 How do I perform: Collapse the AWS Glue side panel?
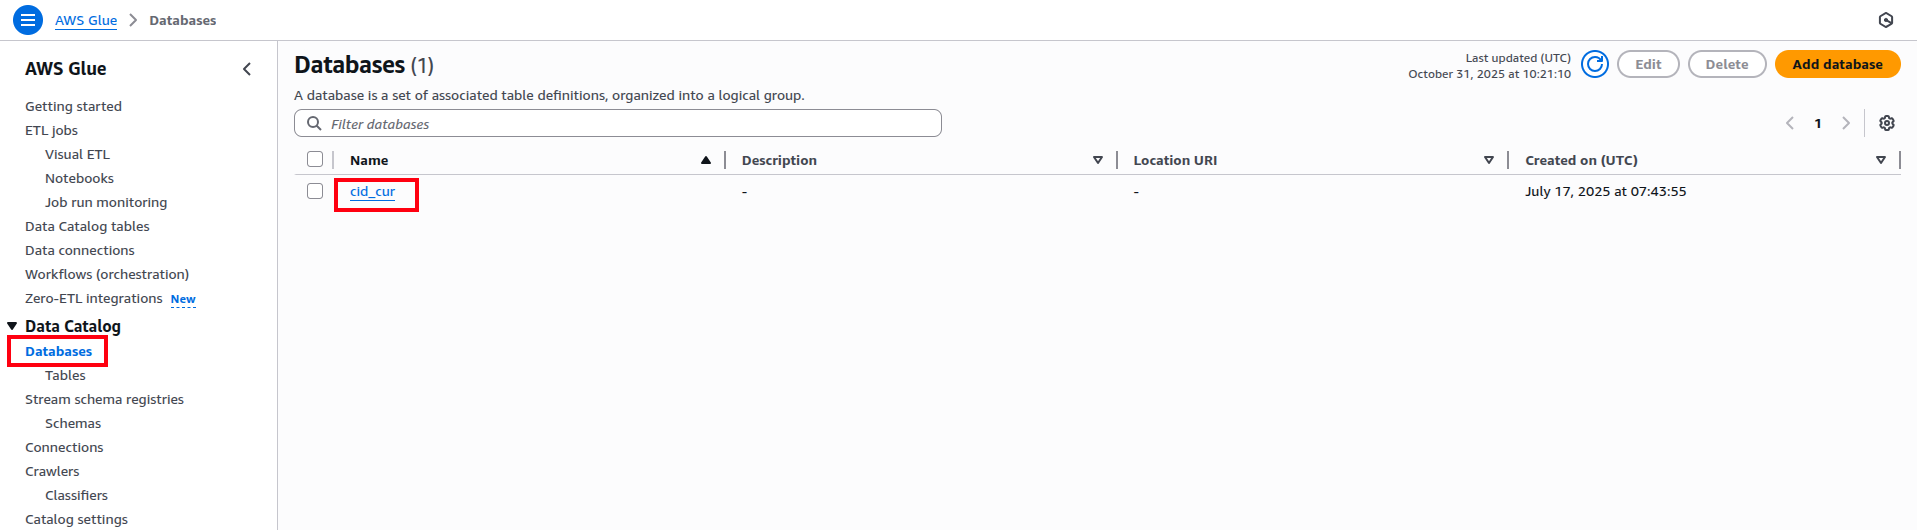point(247,69)
